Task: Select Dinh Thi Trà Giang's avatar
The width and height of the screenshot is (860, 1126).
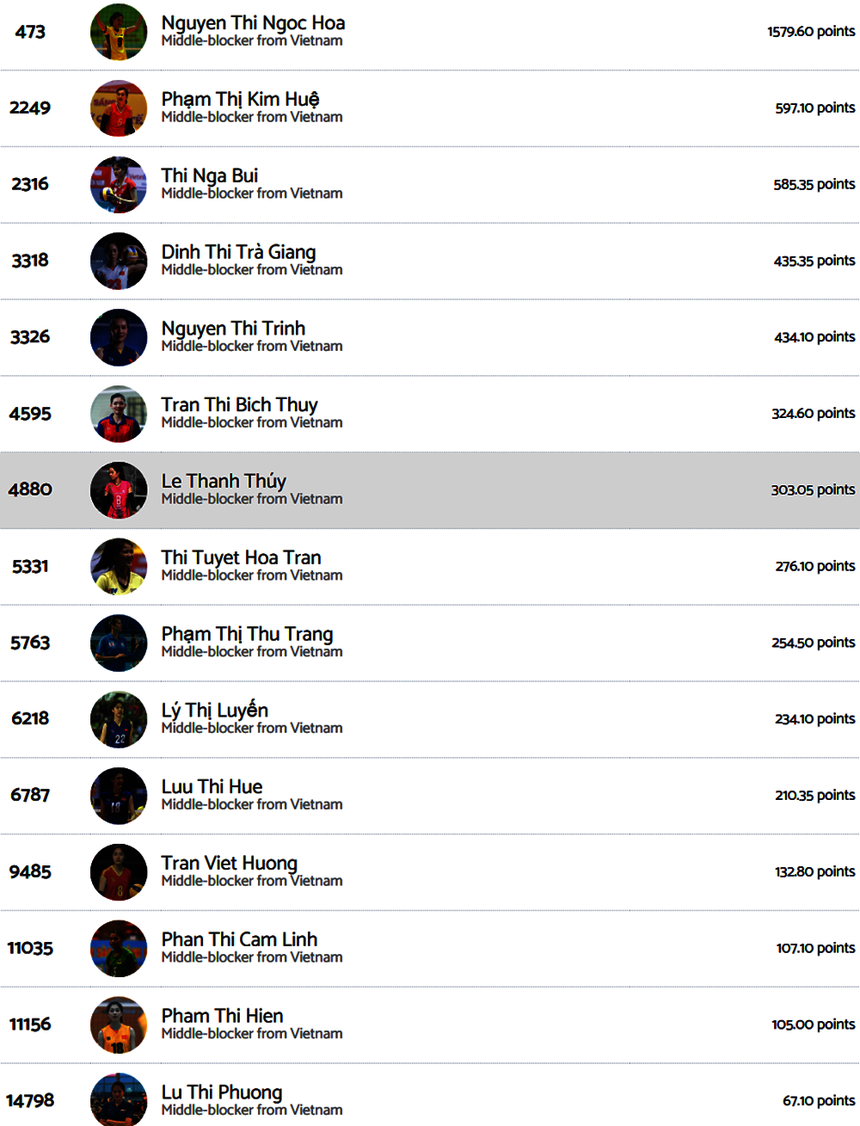Action: [118, 261]
